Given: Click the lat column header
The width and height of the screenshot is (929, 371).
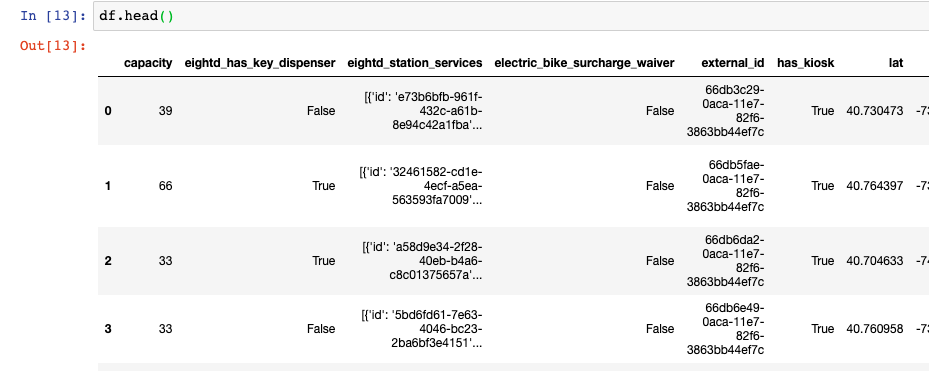Looking at the screenshot, I should (896, 63).
